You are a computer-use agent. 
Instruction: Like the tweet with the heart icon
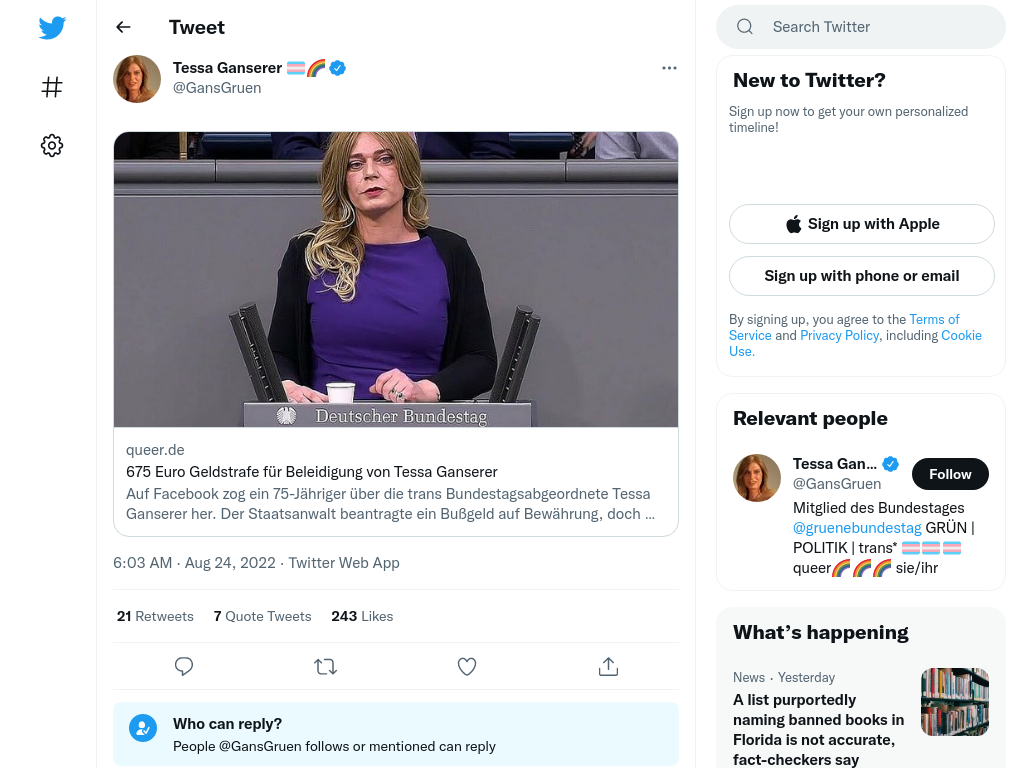tap(467, 666)
